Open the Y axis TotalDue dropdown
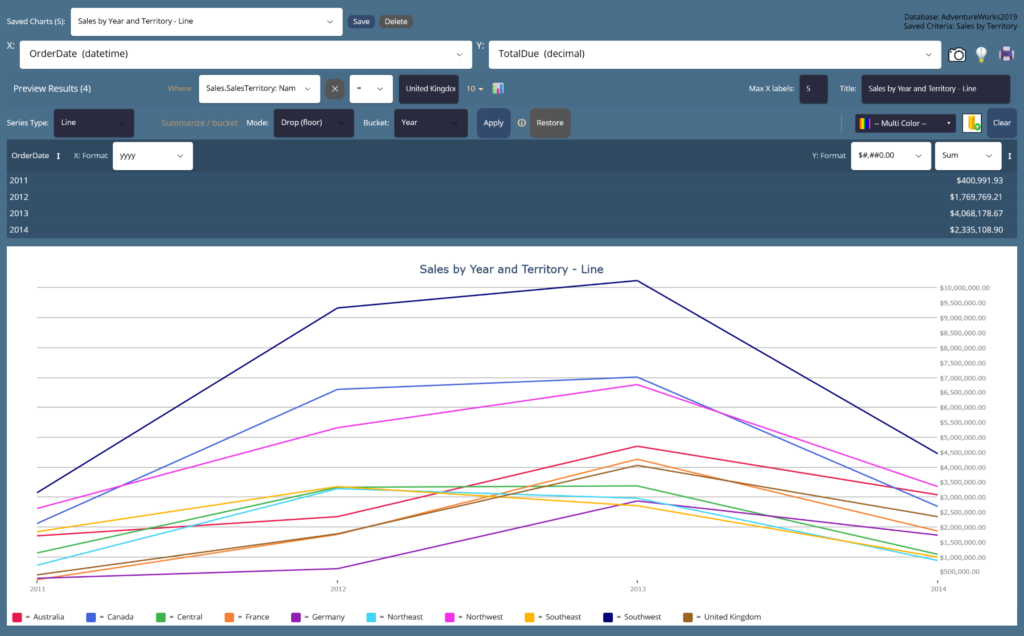 tap(714, 54)
